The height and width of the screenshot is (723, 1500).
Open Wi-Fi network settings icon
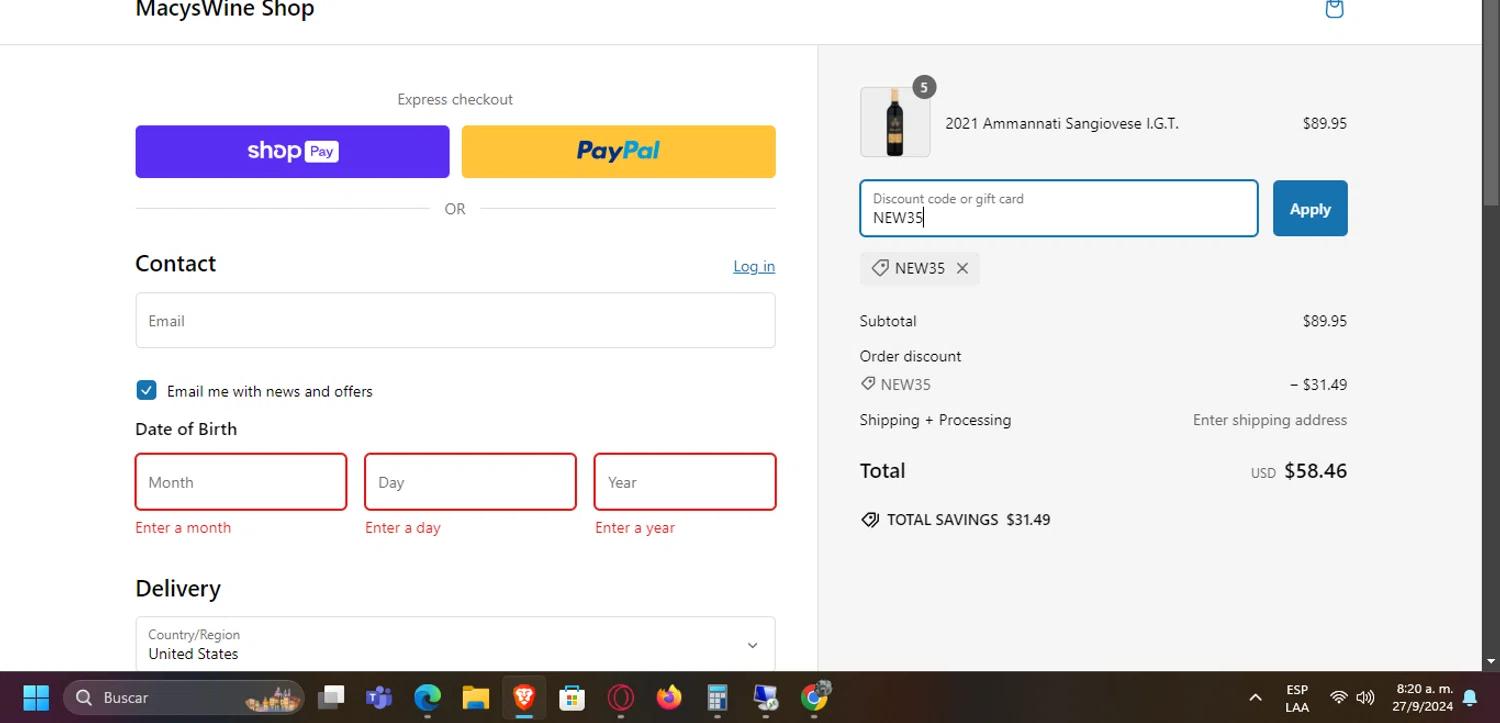tap(1338, 697)
